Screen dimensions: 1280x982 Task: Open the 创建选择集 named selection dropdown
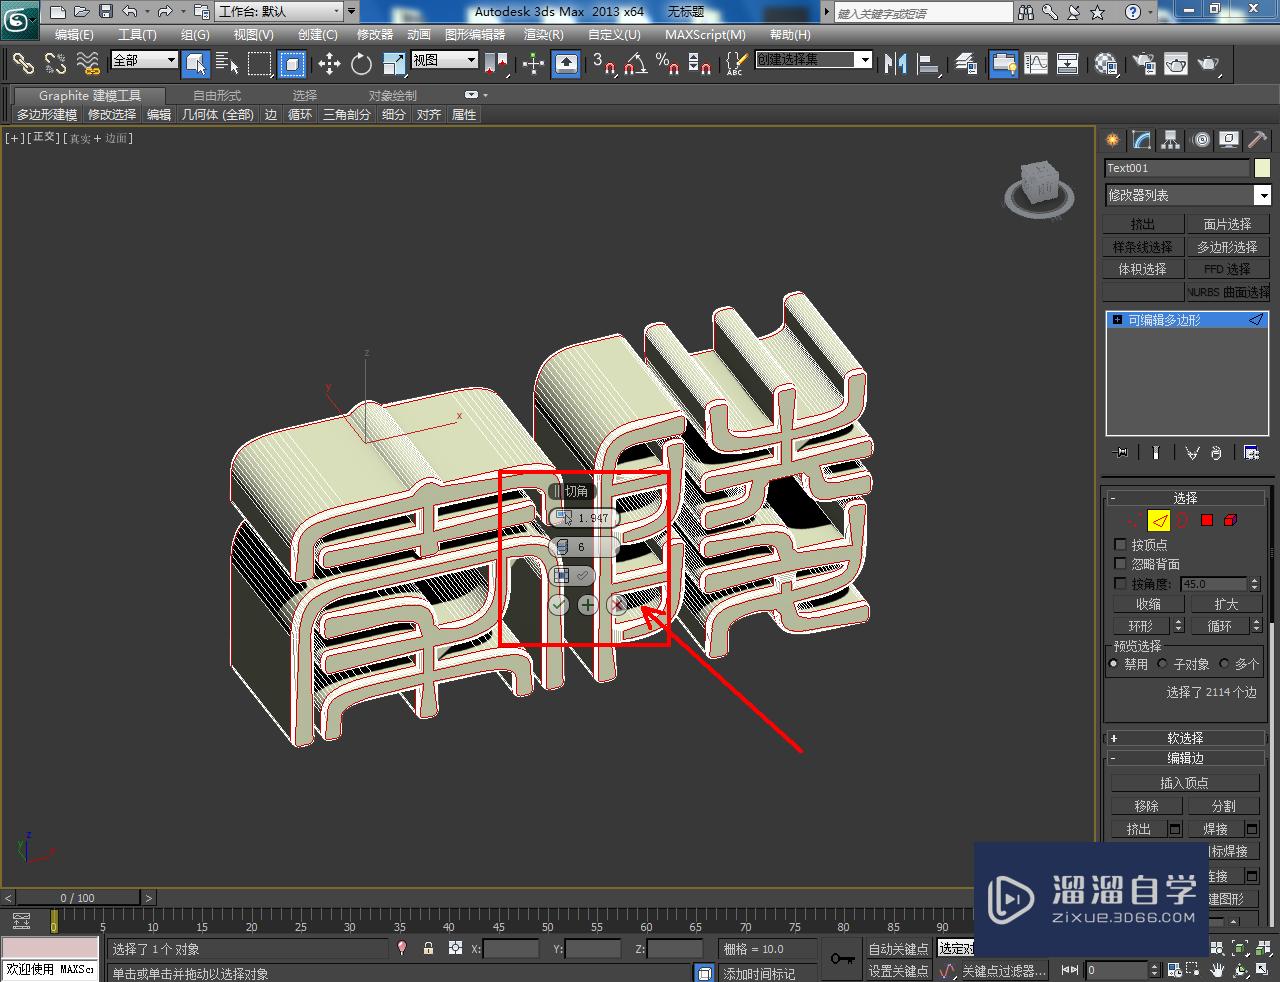pos(813,60)
